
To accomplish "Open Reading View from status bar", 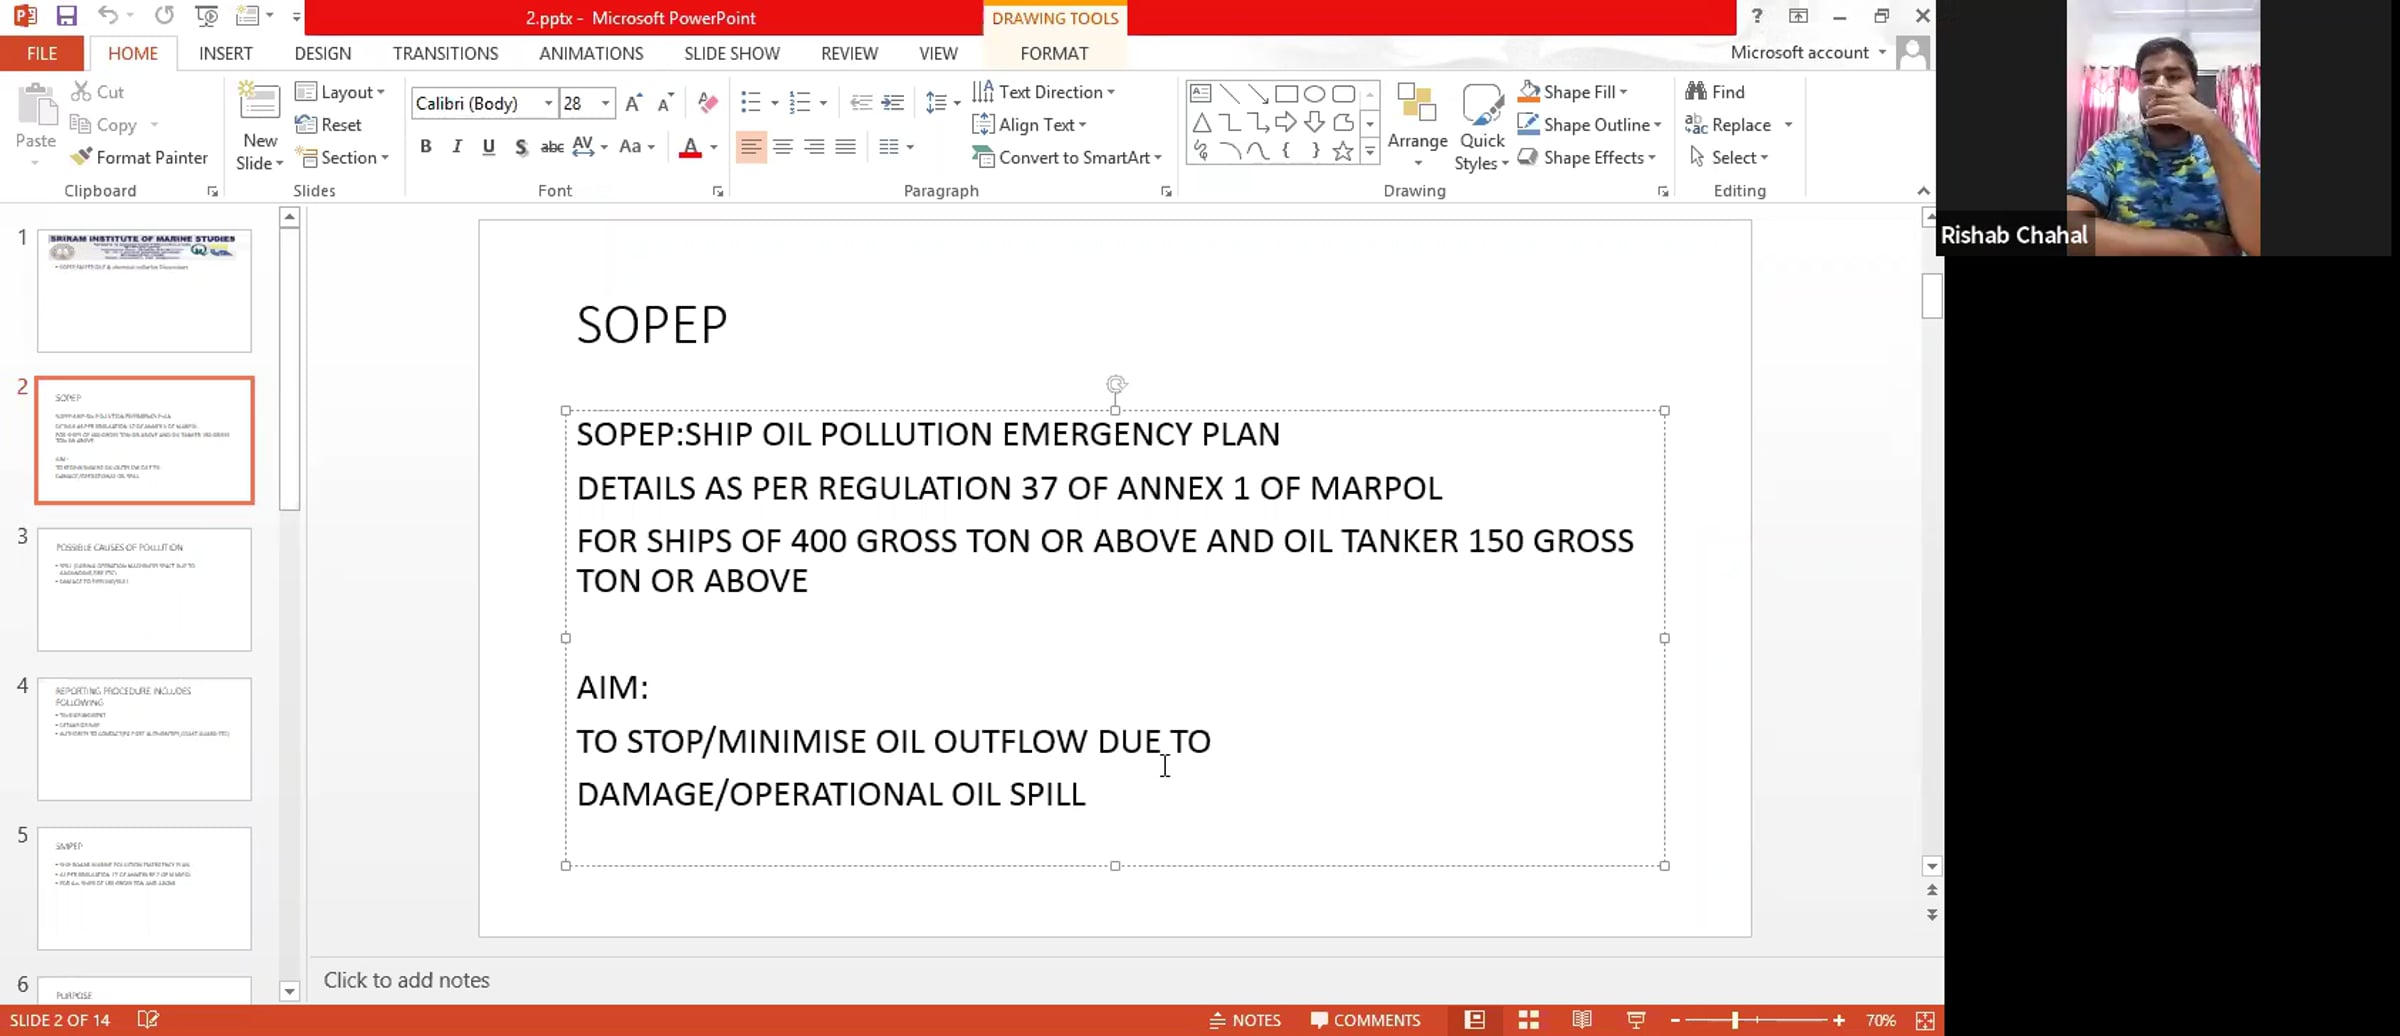I will point(1582,1019).
